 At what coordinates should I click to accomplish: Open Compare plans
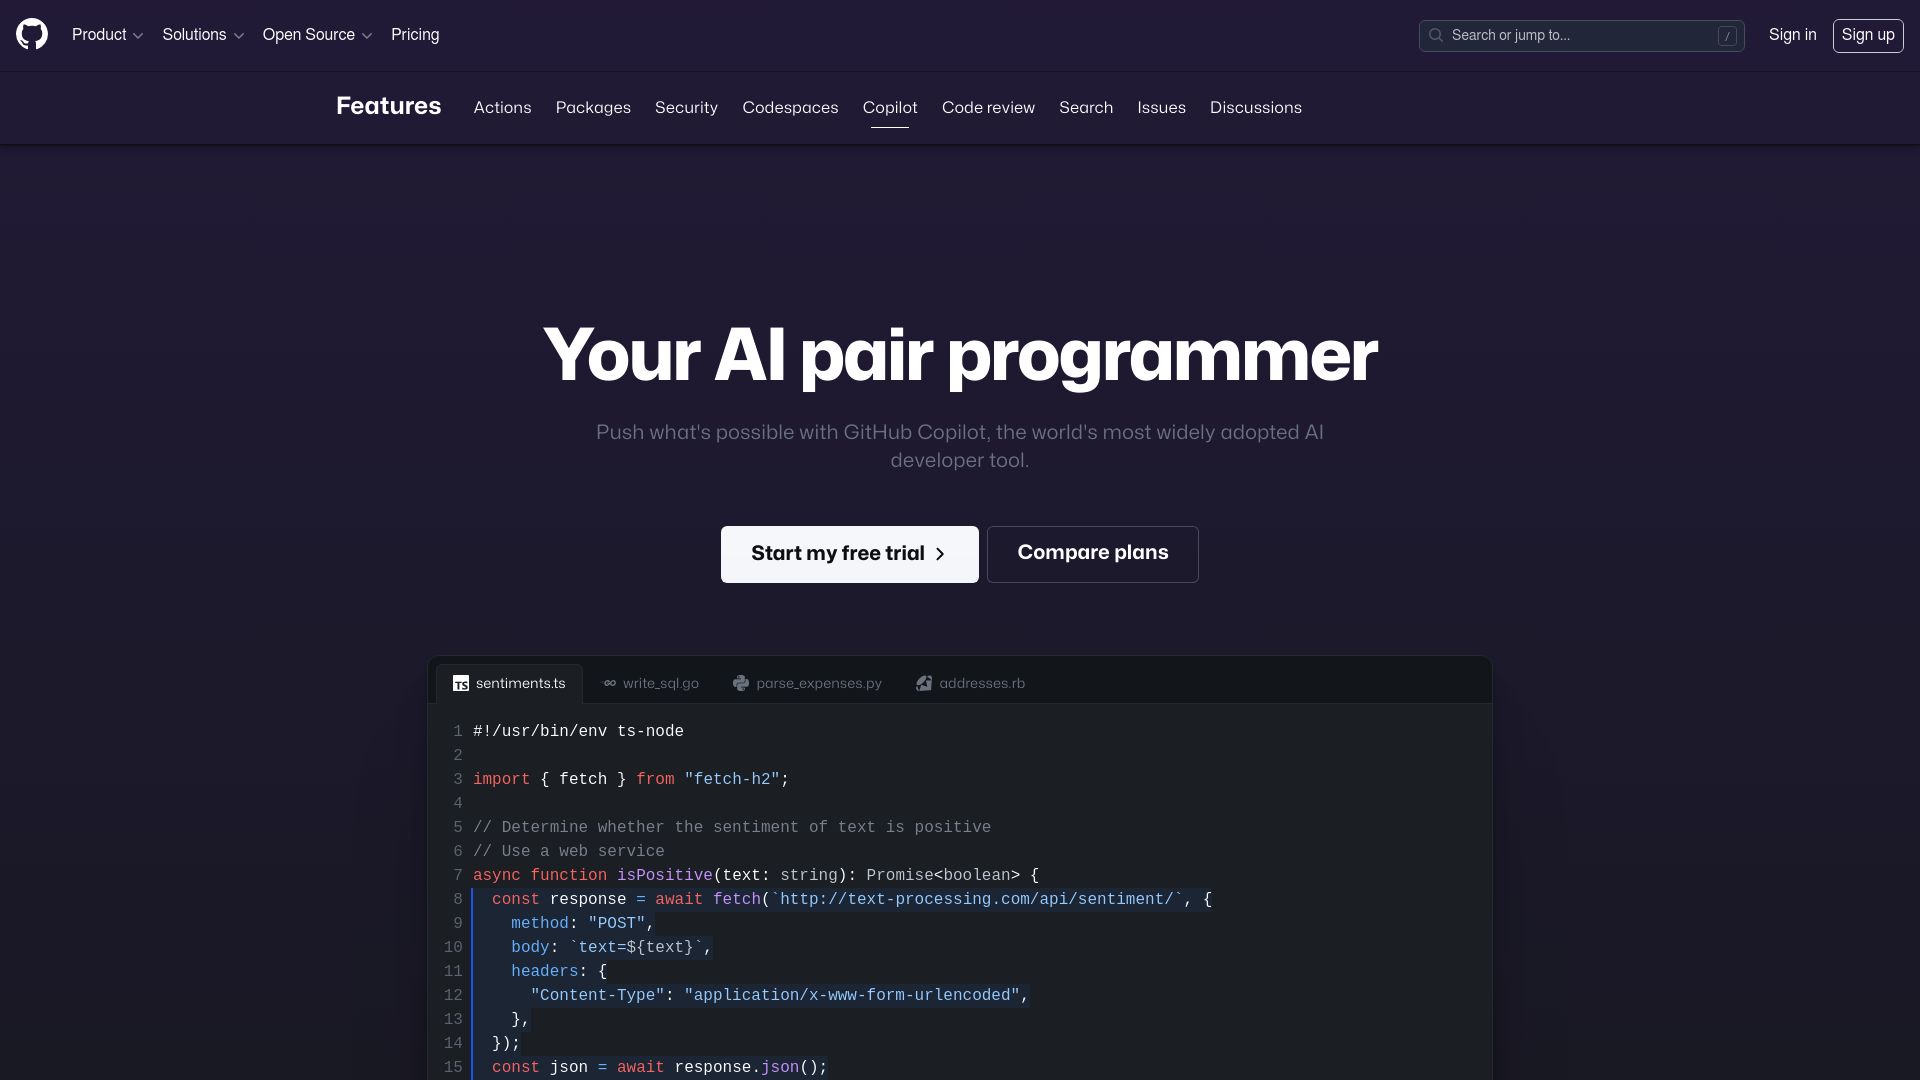click(1092, 554)
